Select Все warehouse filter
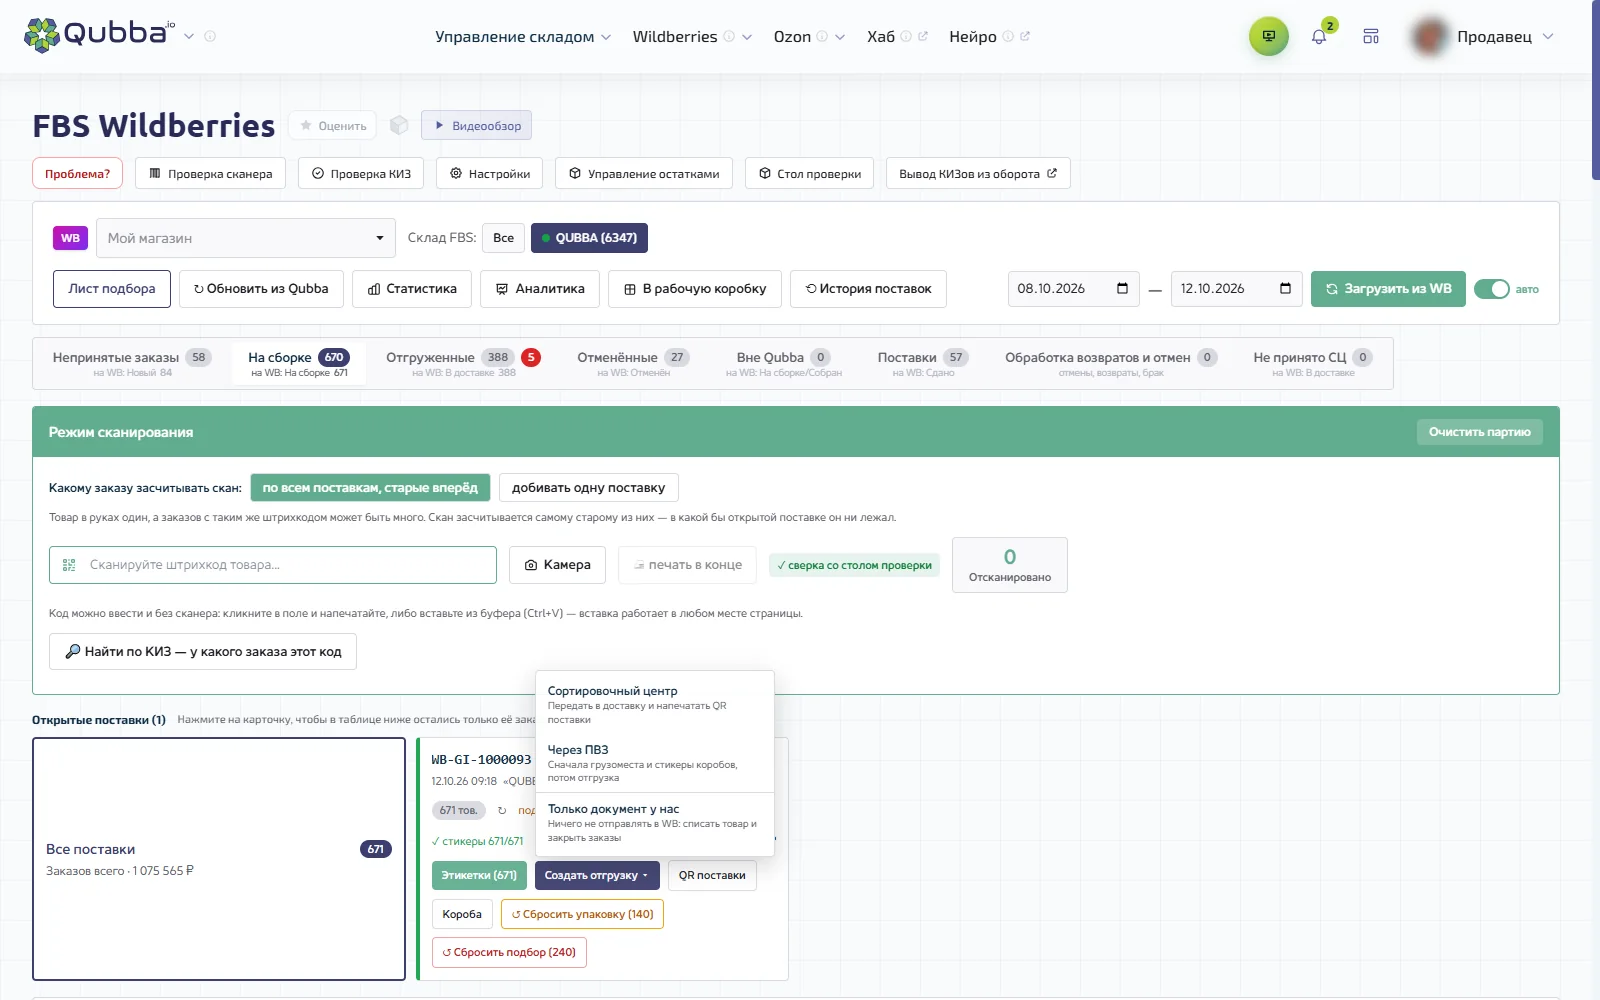 [503, 238]
